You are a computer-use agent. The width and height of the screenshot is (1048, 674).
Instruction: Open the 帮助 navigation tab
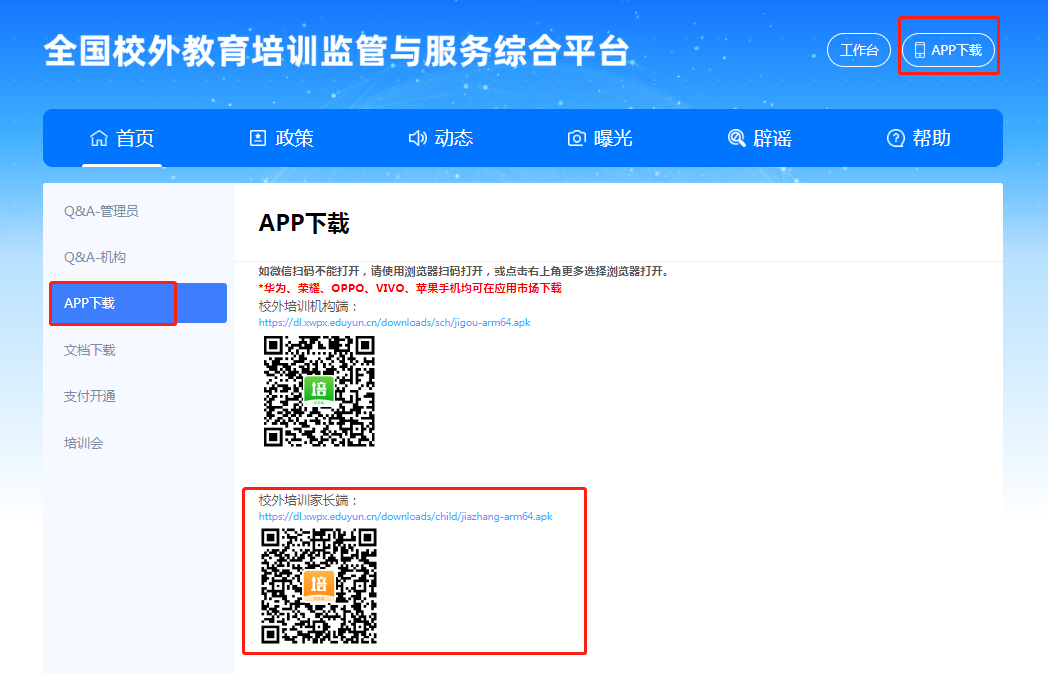(919, 138)
